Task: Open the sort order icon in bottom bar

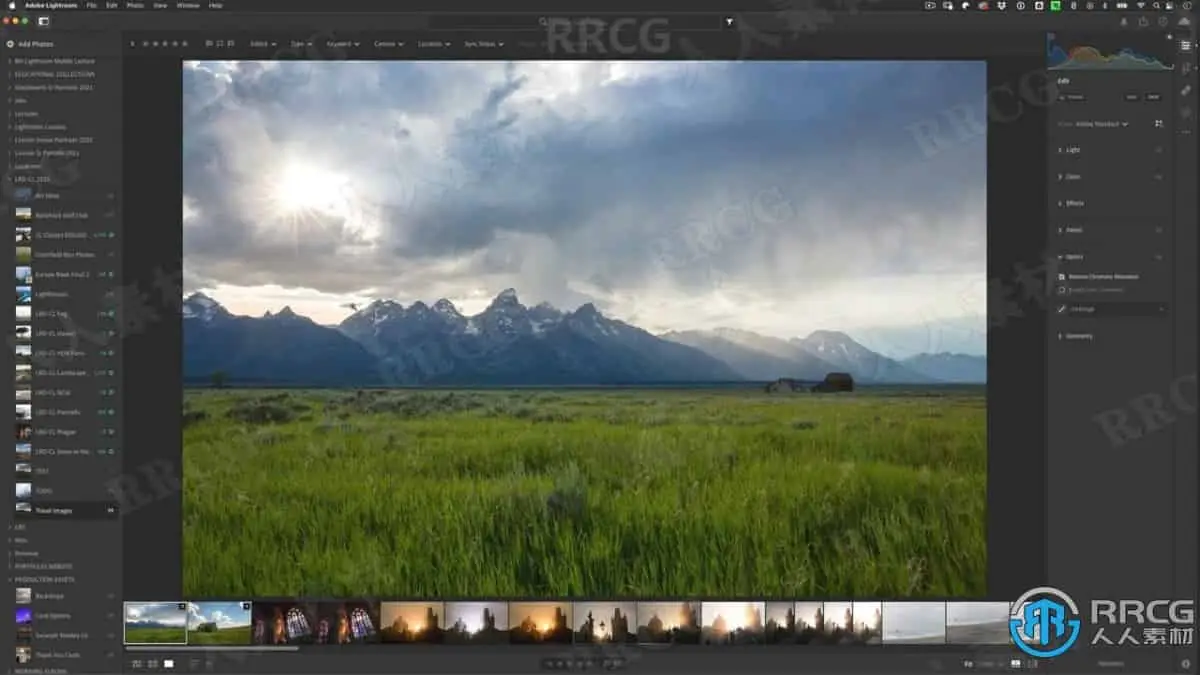Action: [194, 663]
